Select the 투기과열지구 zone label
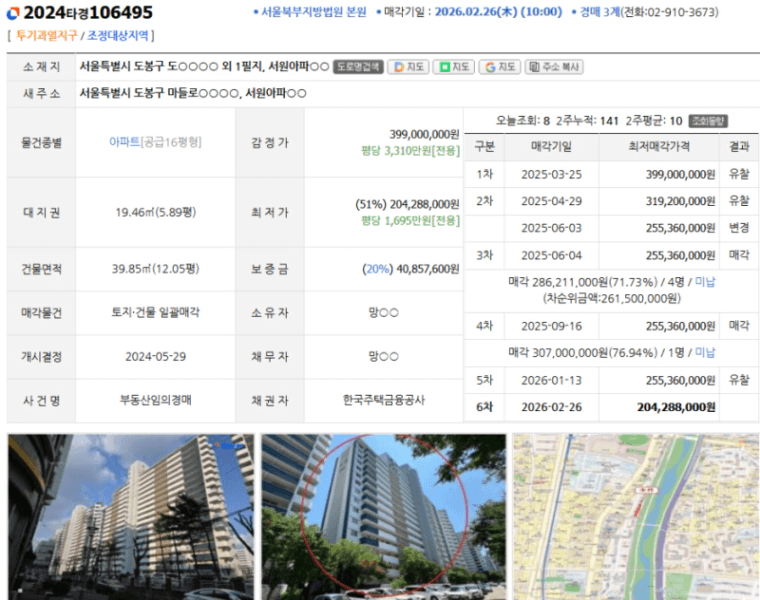The height and width of the screenshot is (600, 760). [47, 35]
